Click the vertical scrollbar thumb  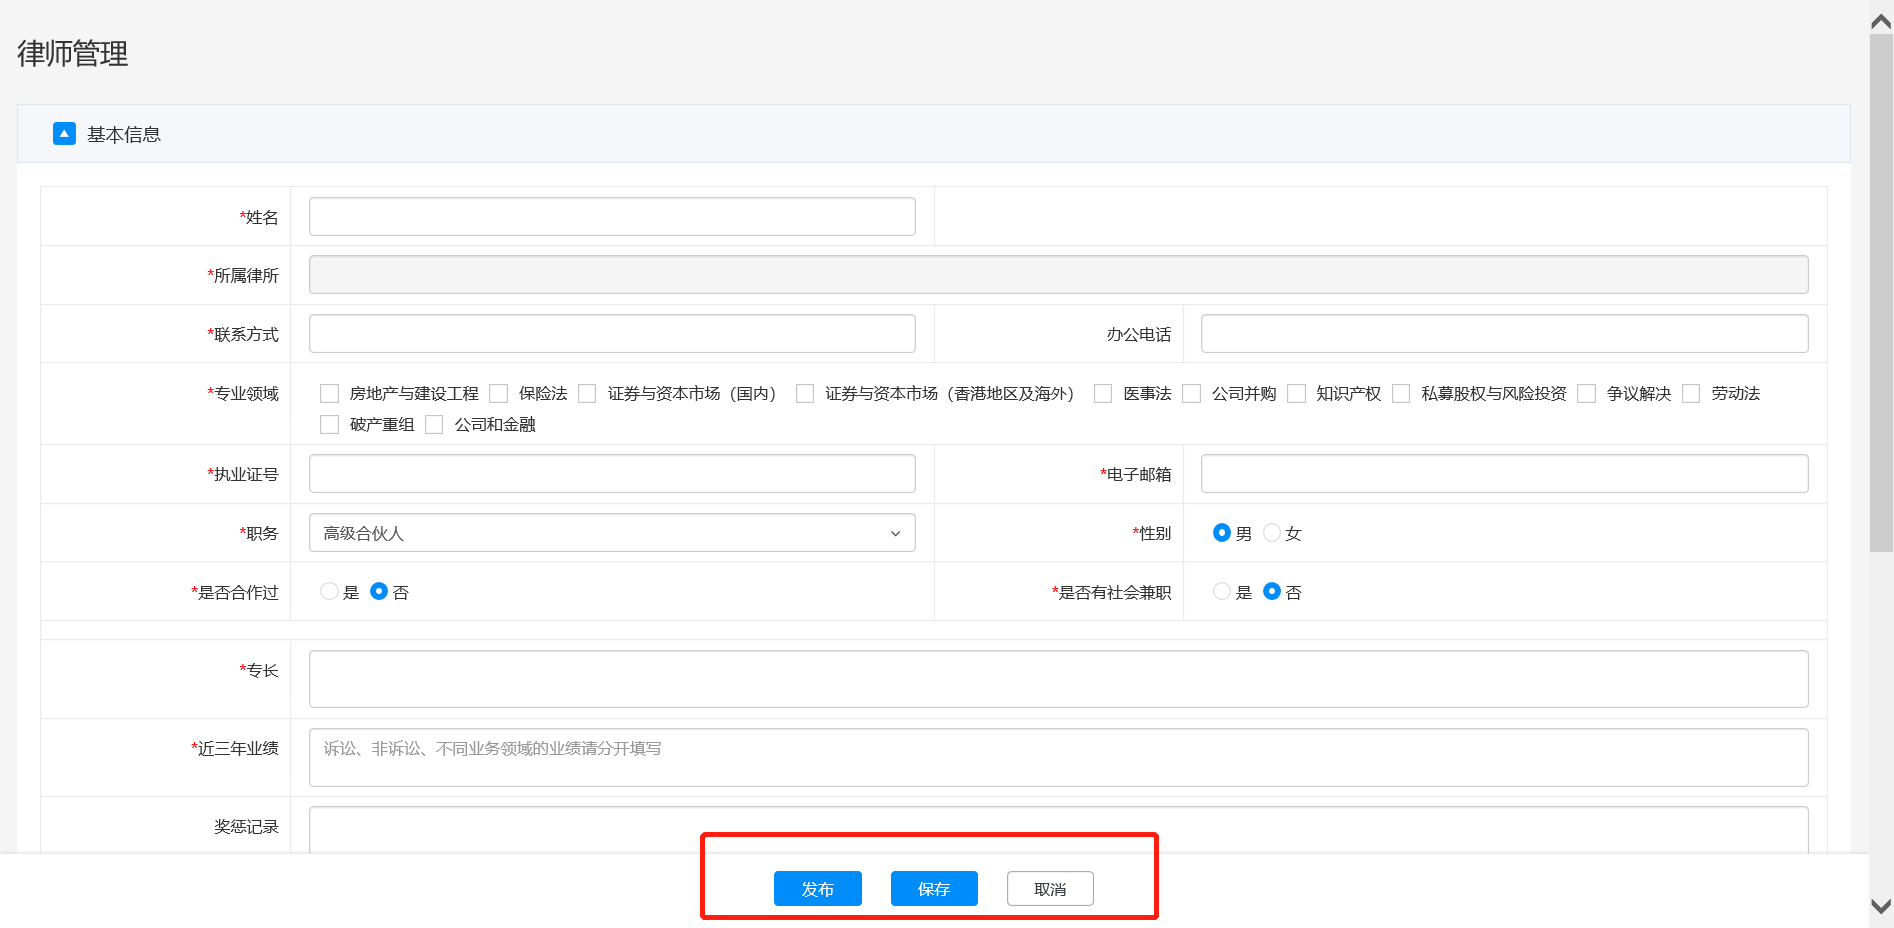[x=1881, y=292]
